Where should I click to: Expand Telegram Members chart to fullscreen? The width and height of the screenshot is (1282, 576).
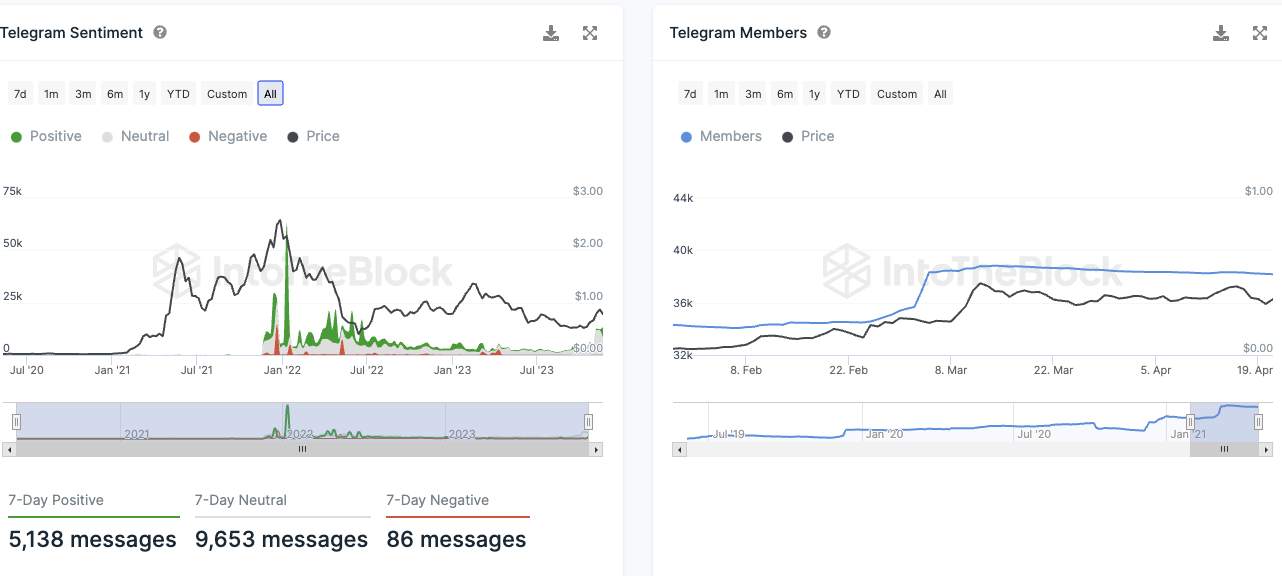[1260, 33]
